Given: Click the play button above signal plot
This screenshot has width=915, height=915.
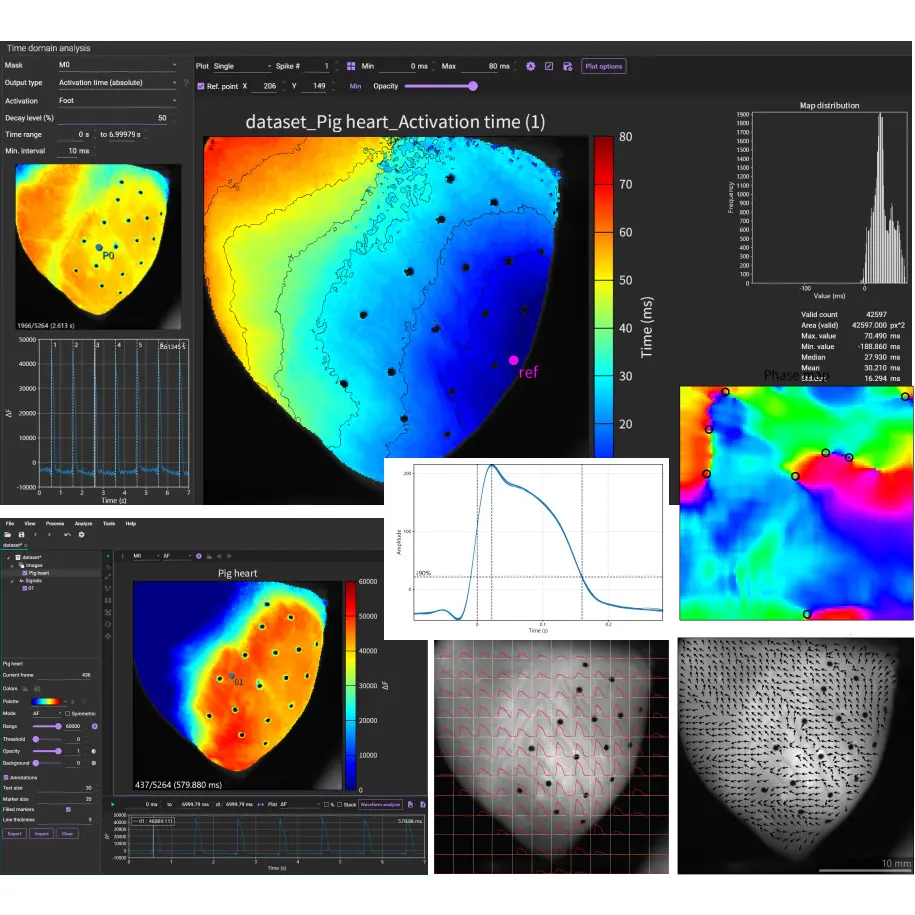Looking at the screenshot, I should 113,804.
